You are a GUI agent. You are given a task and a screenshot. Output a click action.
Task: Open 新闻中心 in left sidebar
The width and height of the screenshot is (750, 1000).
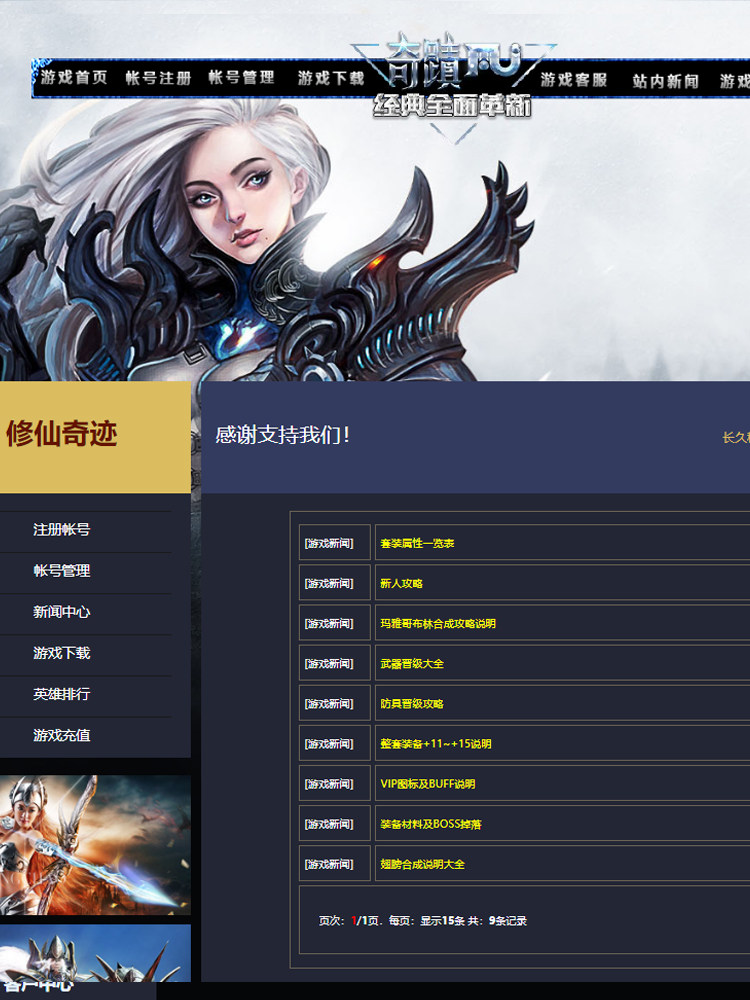tap(61, 612)
